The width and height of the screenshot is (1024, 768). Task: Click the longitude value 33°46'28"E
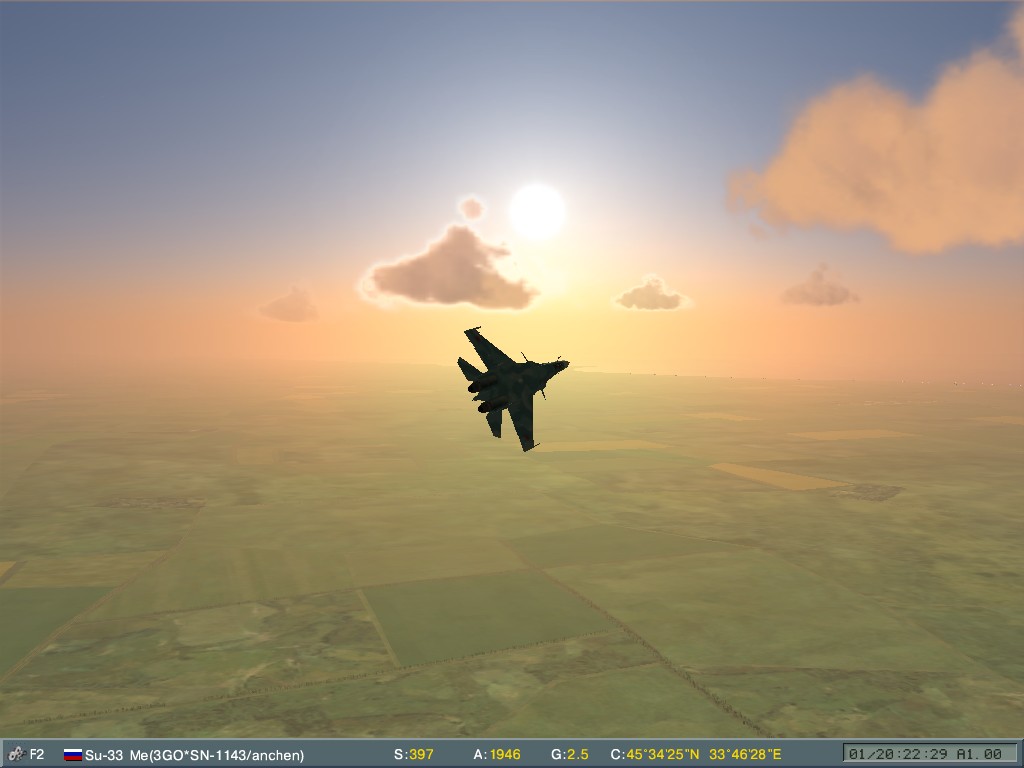click(x=744, y=754)
